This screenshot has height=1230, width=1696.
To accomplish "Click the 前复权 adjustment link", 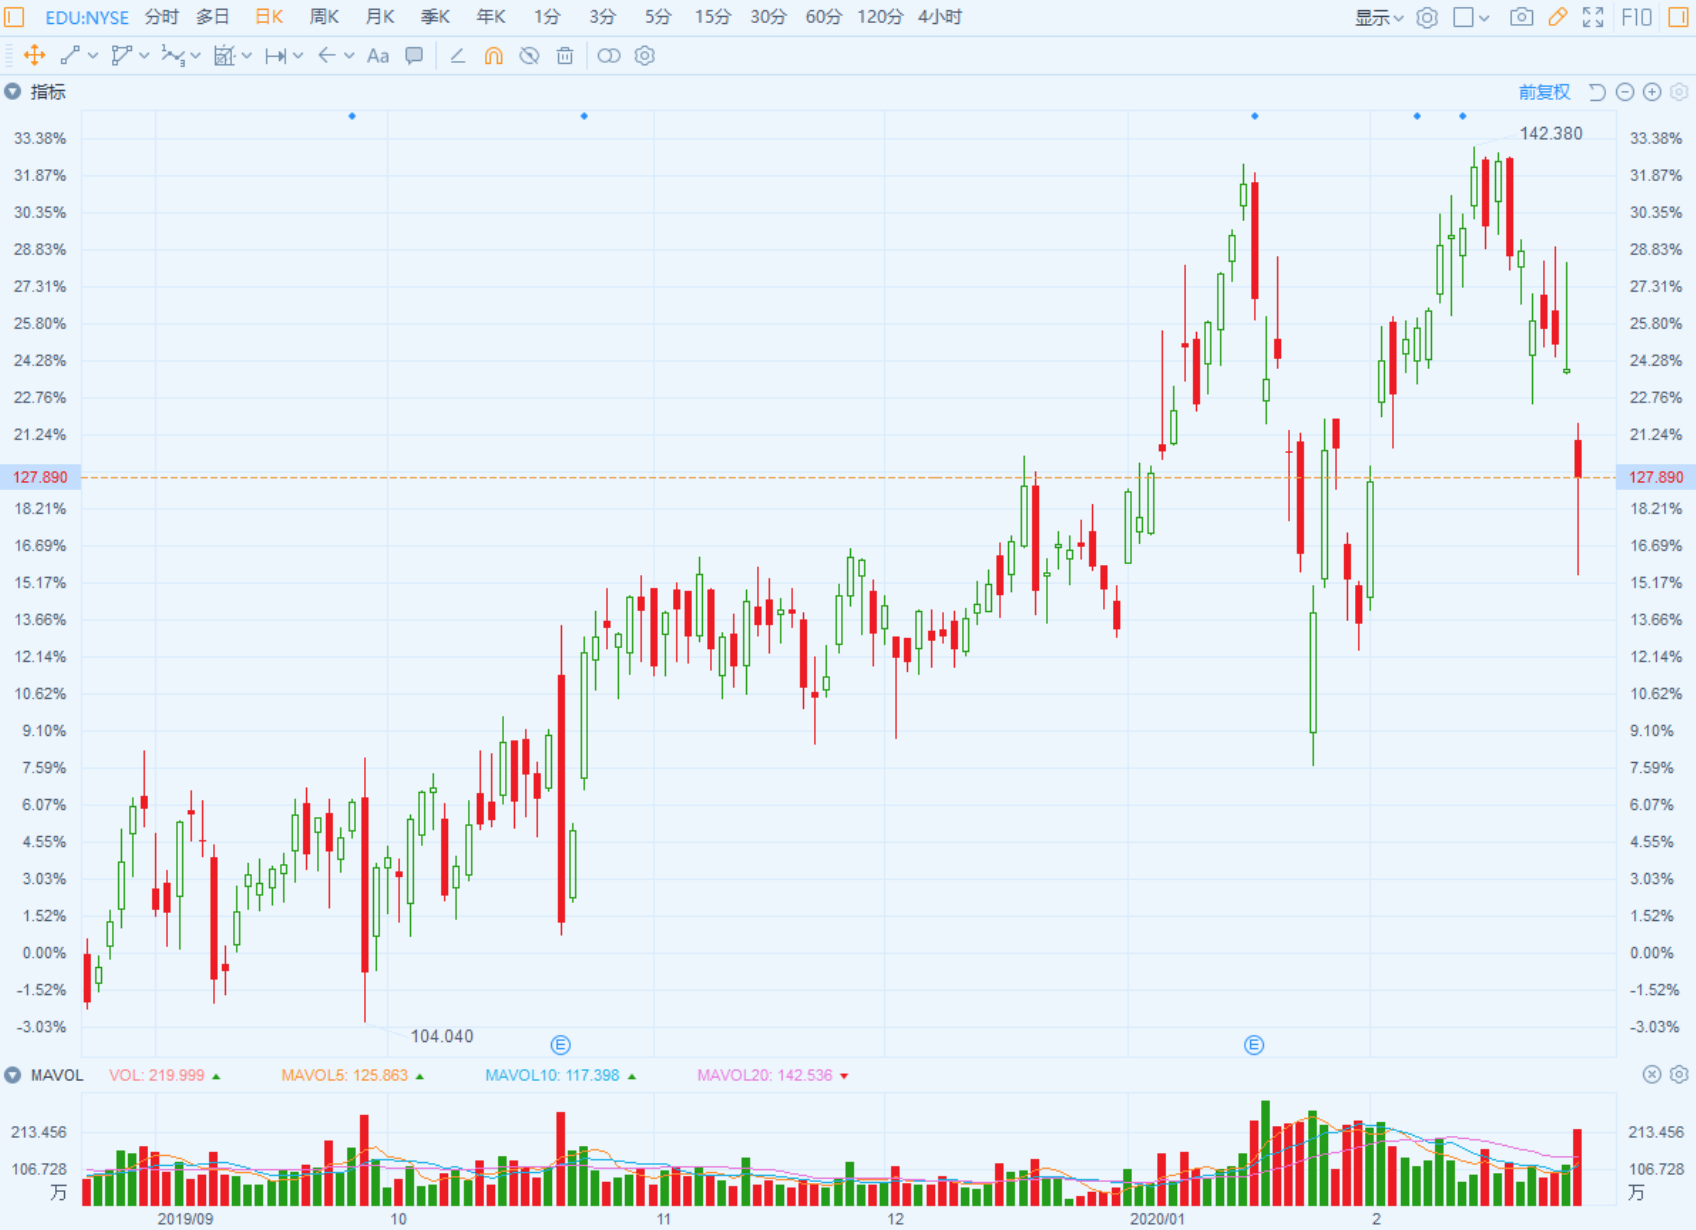I will click(x=1544, y=92).
